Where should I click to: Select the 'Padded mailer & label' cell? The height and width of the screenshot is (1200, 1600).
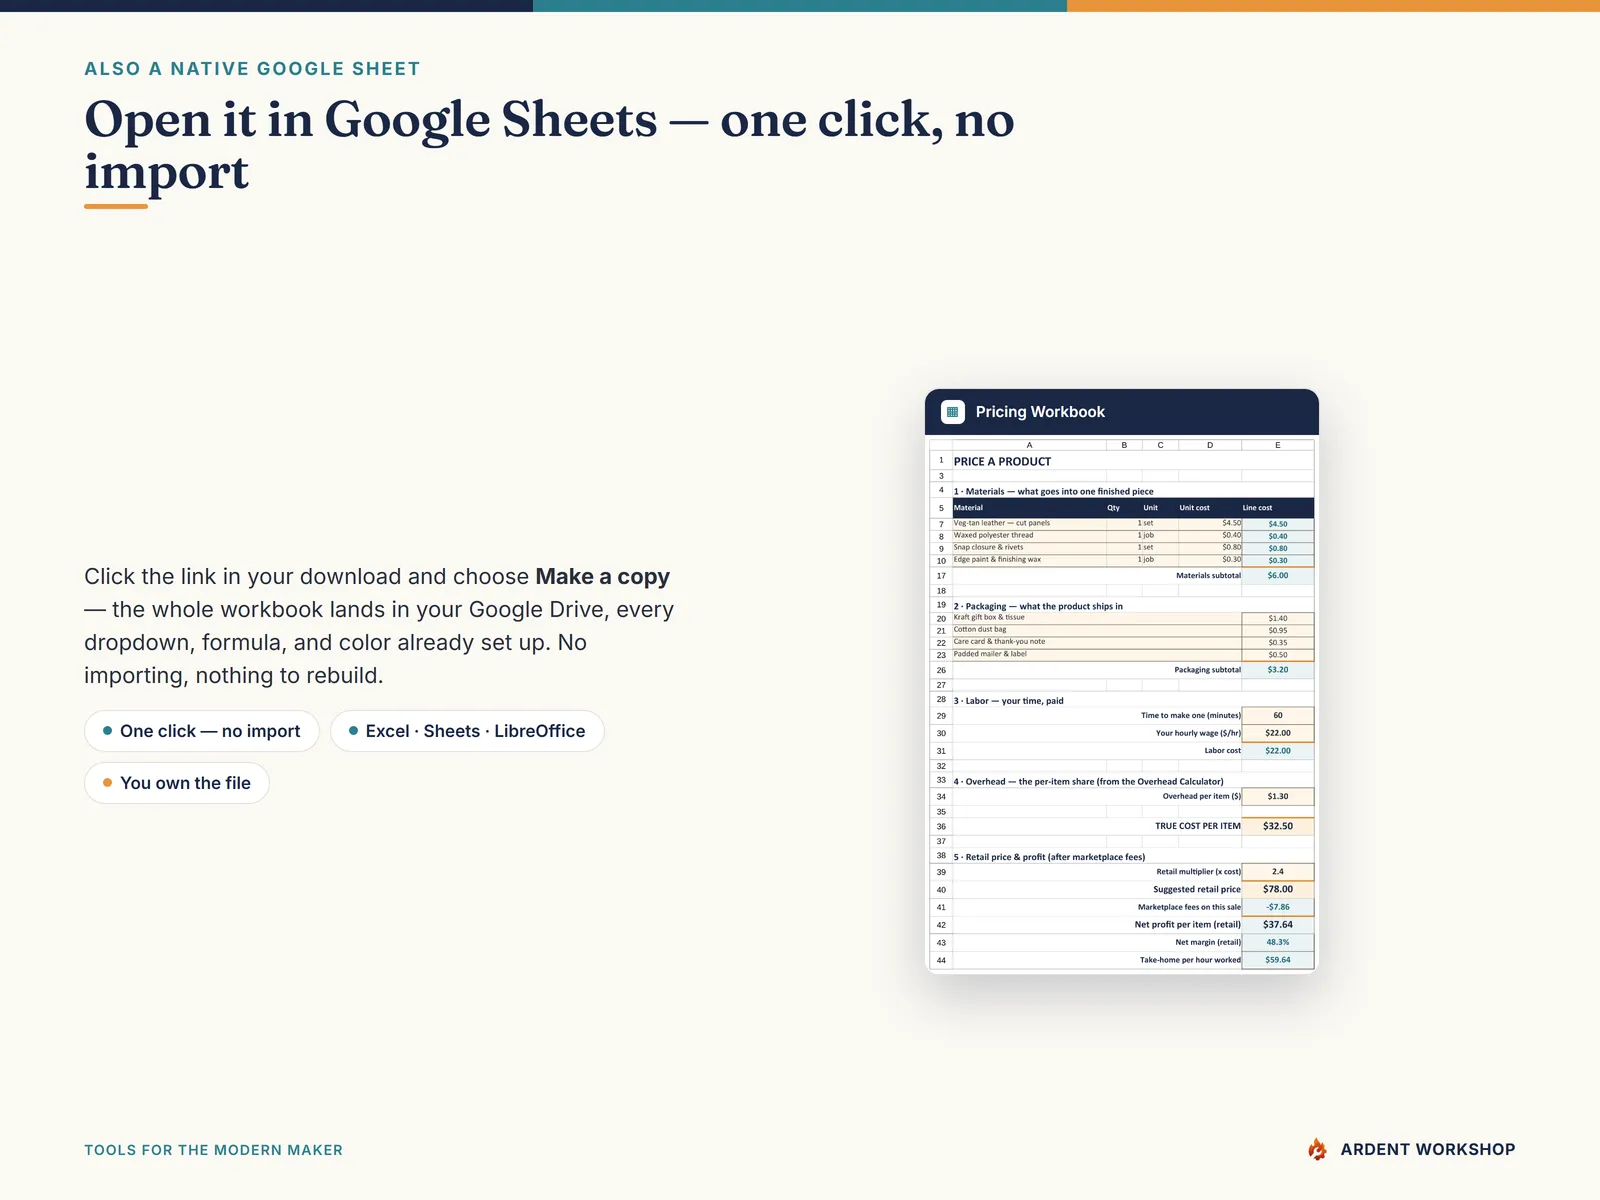point(1097,654)
